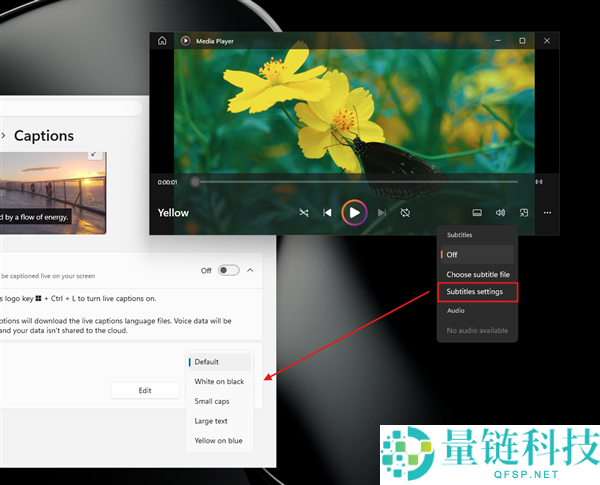Click the breadcrumb chevron before Captions
The height and width of the screenshot is (485, 600).
point(3,135)
